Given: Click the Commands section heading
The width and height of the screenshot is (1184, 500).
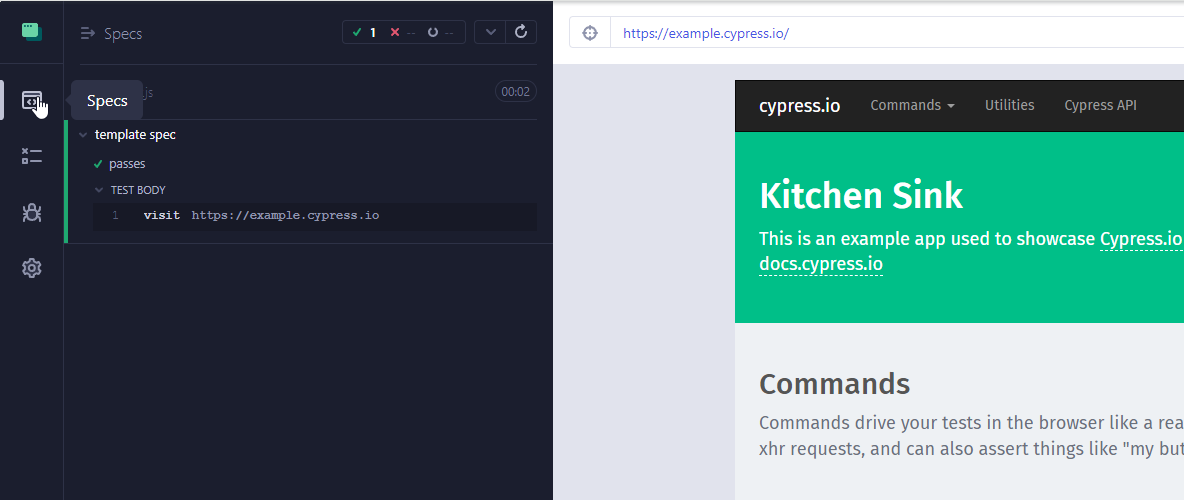Looking at the screenshot, I should click(834, 384).
